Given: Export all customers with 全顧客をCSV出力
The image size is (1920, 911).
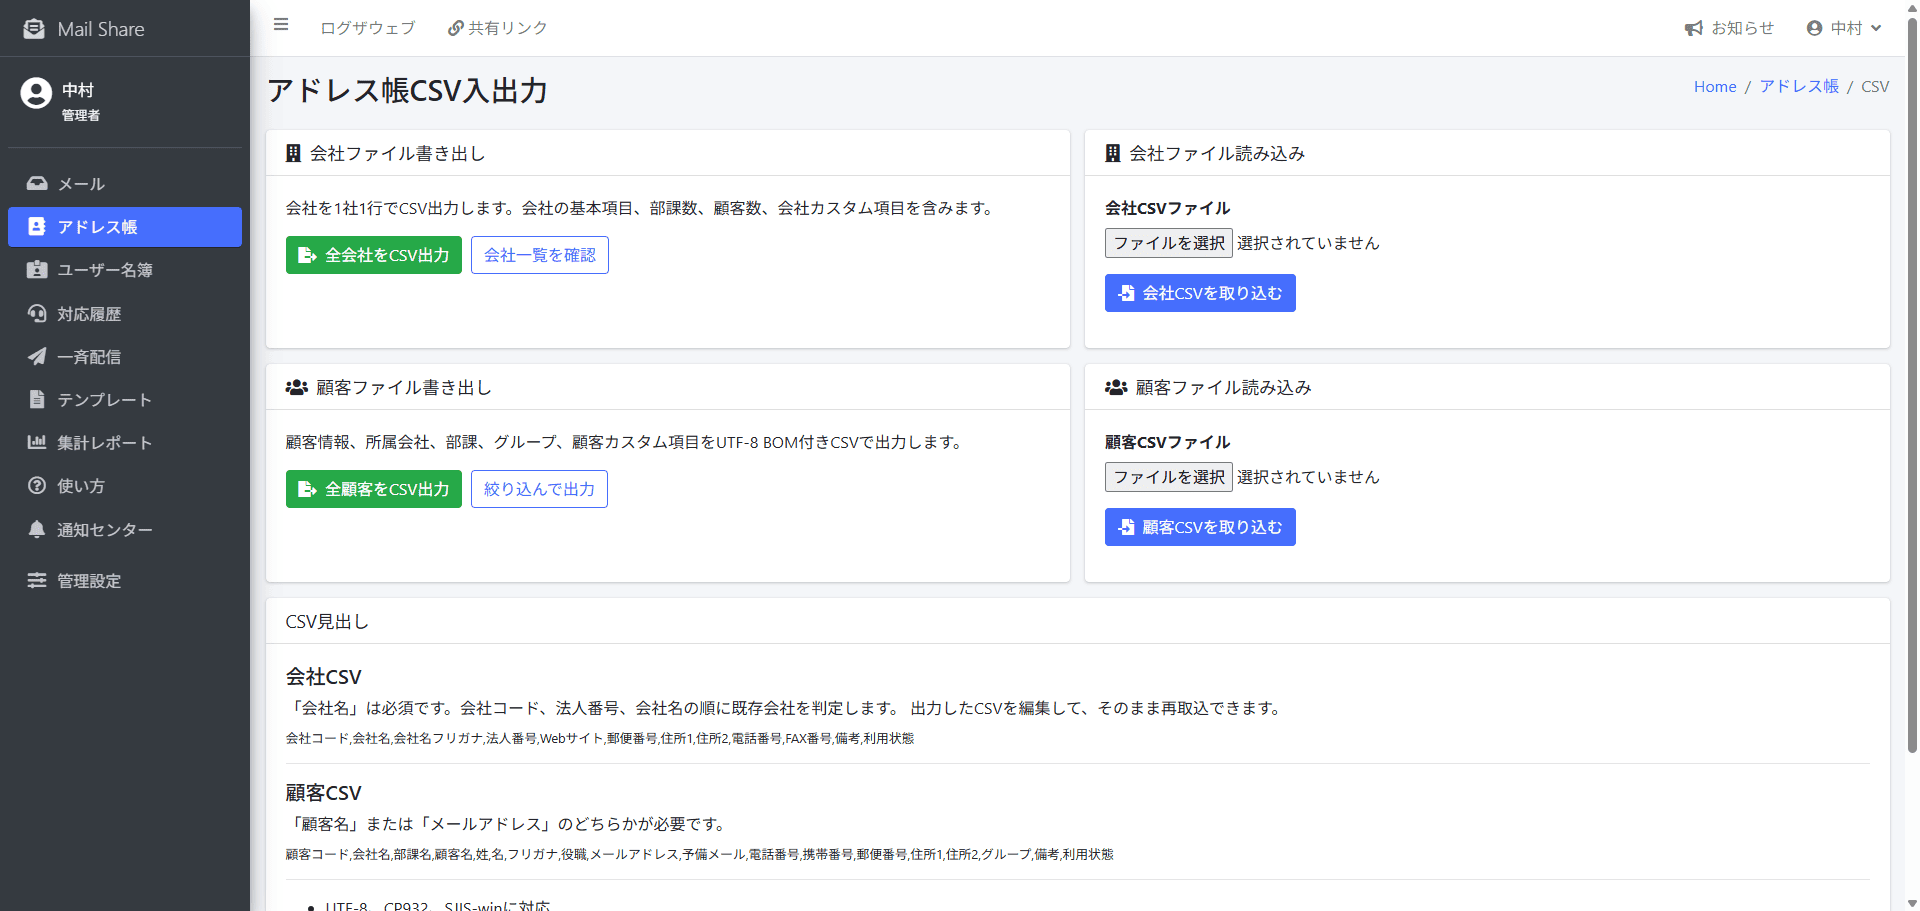Looking at the screenshot, I should (x=374, y=489).
